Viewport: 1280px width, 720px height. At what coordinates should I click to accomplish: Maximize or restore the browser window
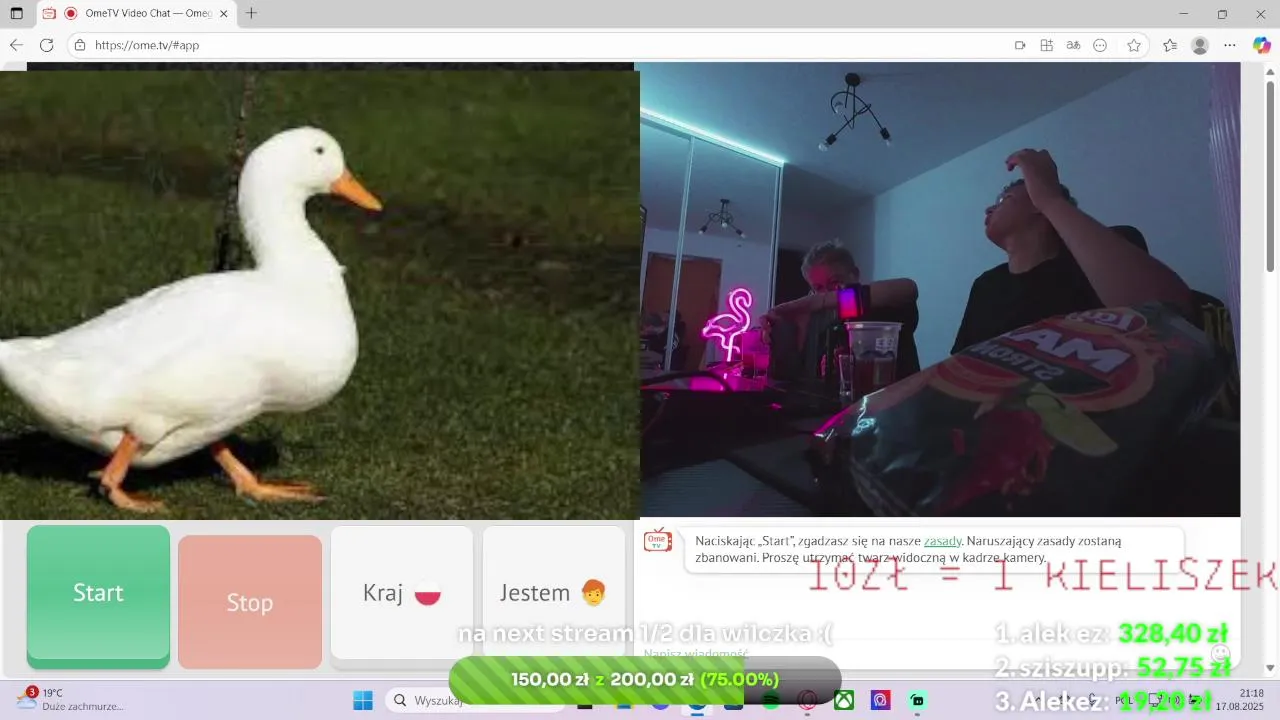[1222, 14]
